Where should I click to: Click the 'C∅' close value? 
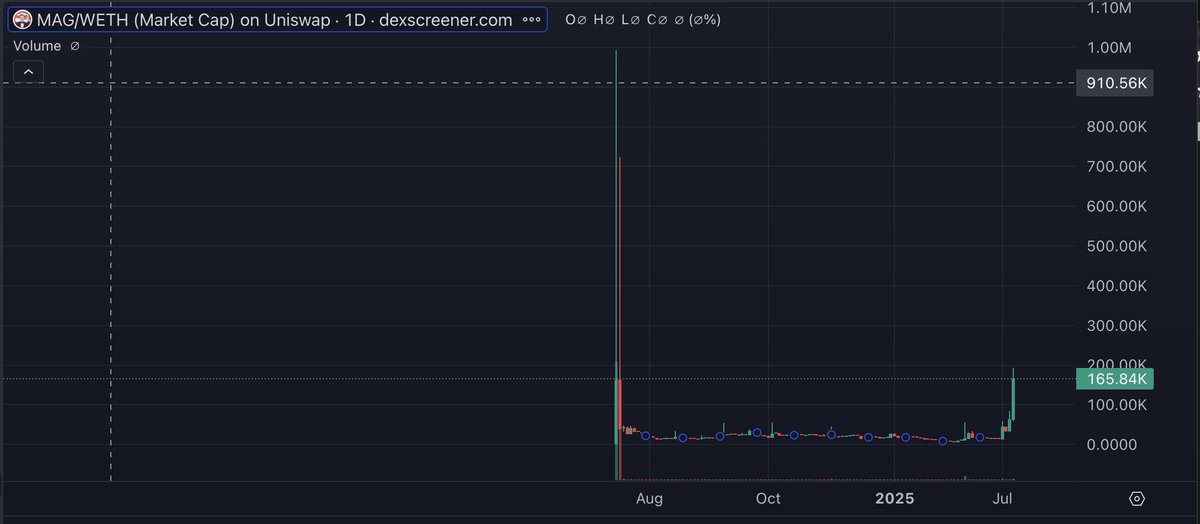click(657, 20)
